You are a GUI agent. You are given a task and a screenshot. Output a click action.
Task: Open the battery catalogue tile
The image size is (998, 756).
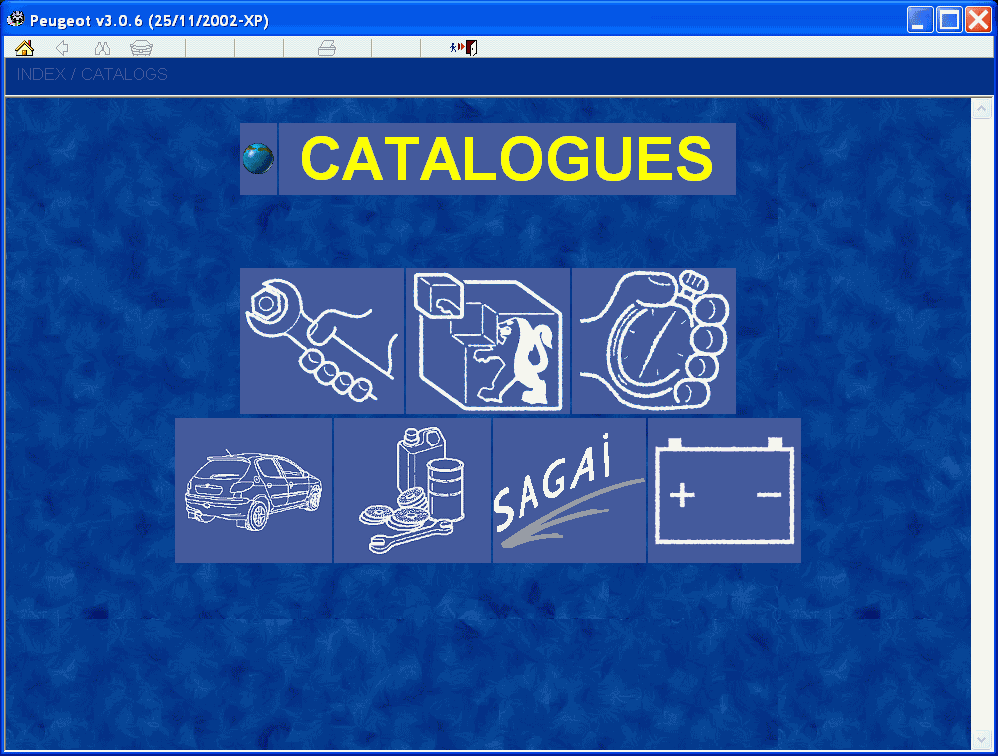coord(724,491)
